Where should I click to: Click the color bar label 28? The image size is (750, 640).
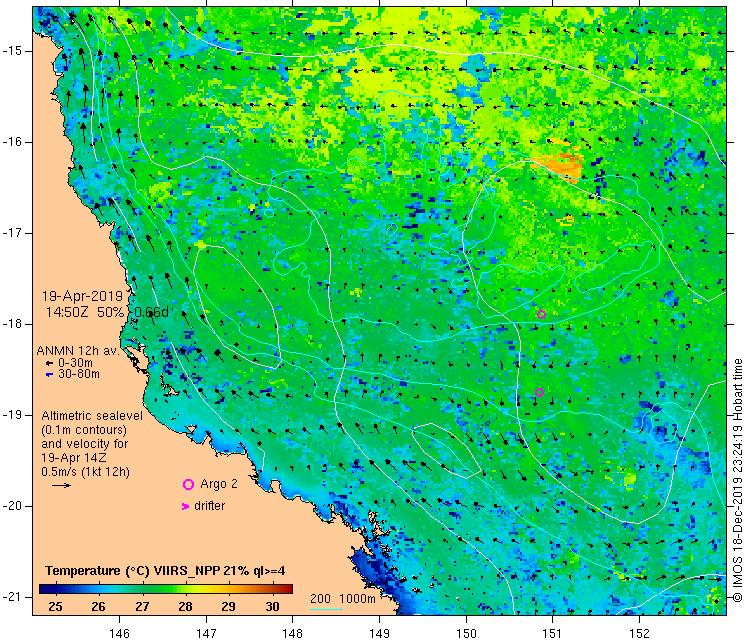186,607
